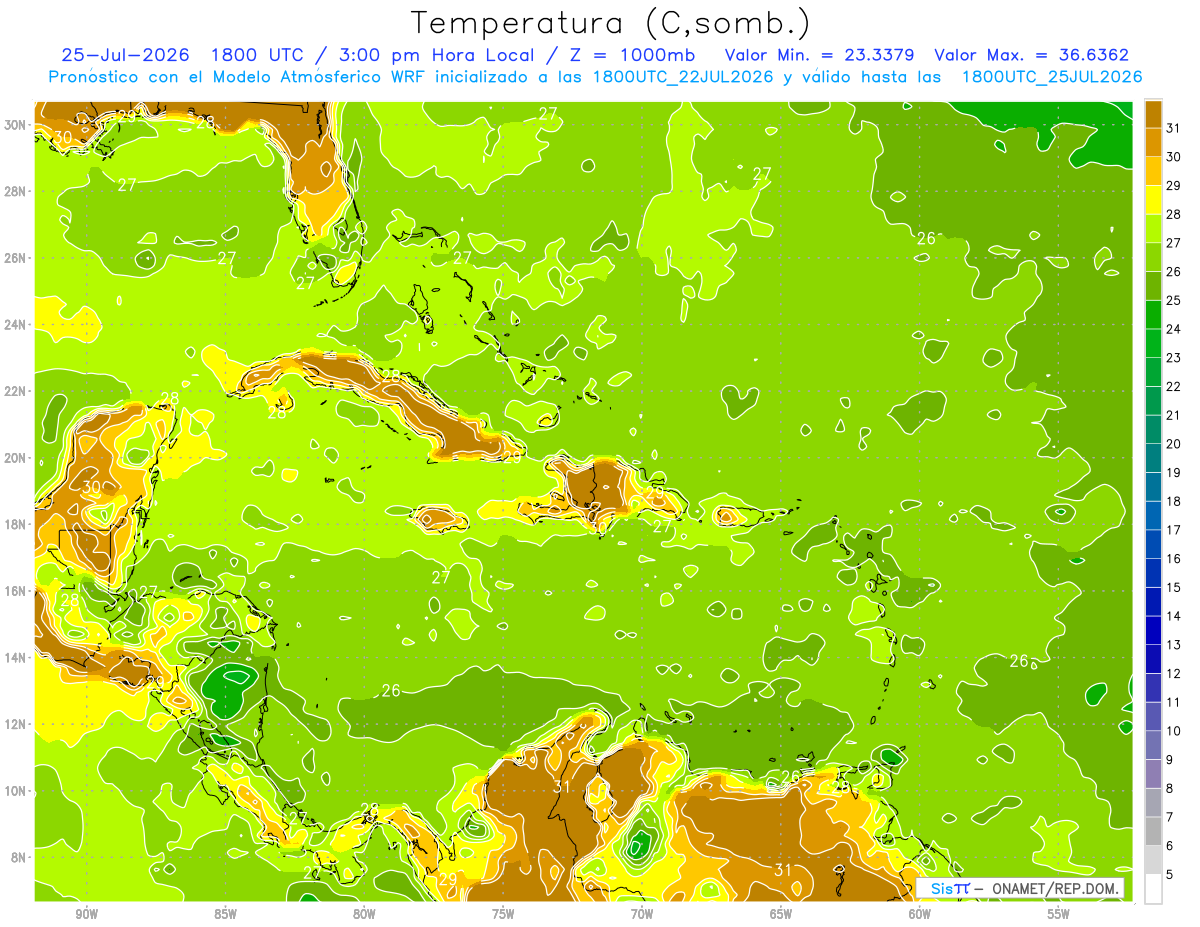1200x927 pixels.
Task: Click the '16N' latitude axis label
Action: [x=16, y=591]
